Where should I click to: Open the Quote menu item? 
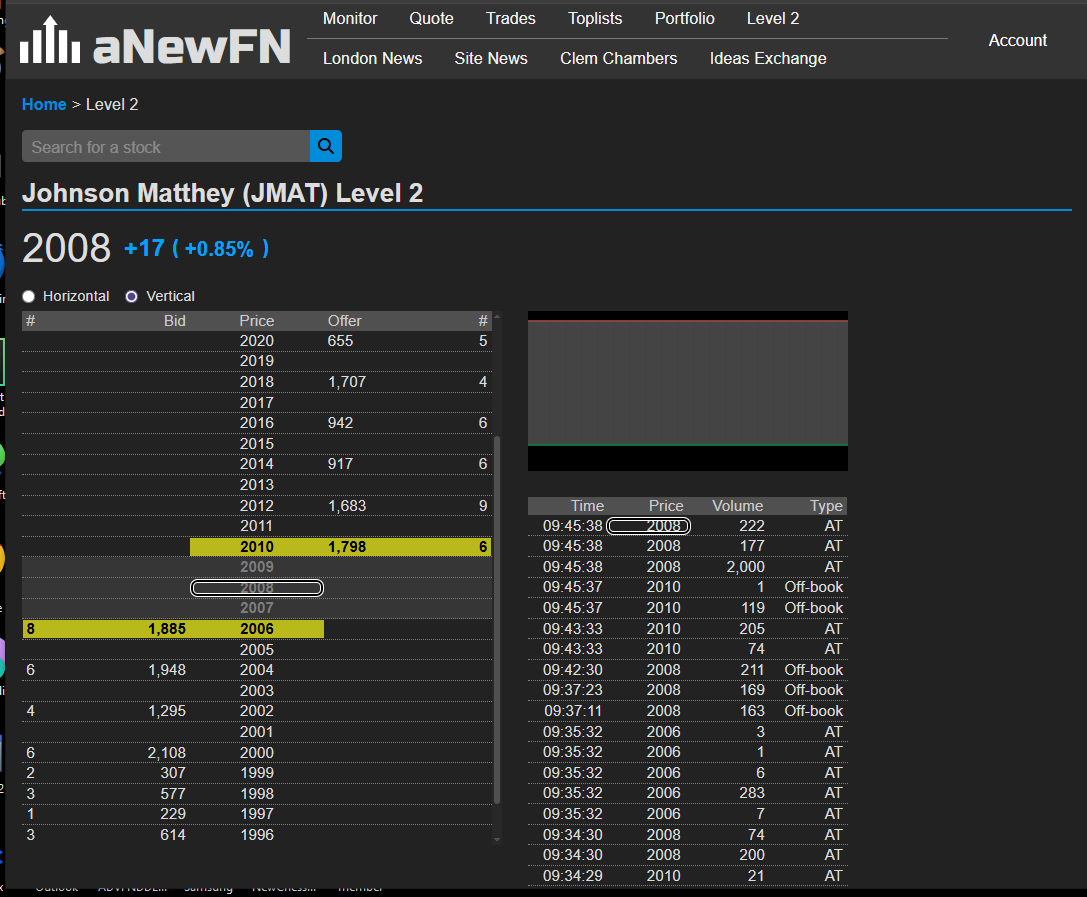431,19
